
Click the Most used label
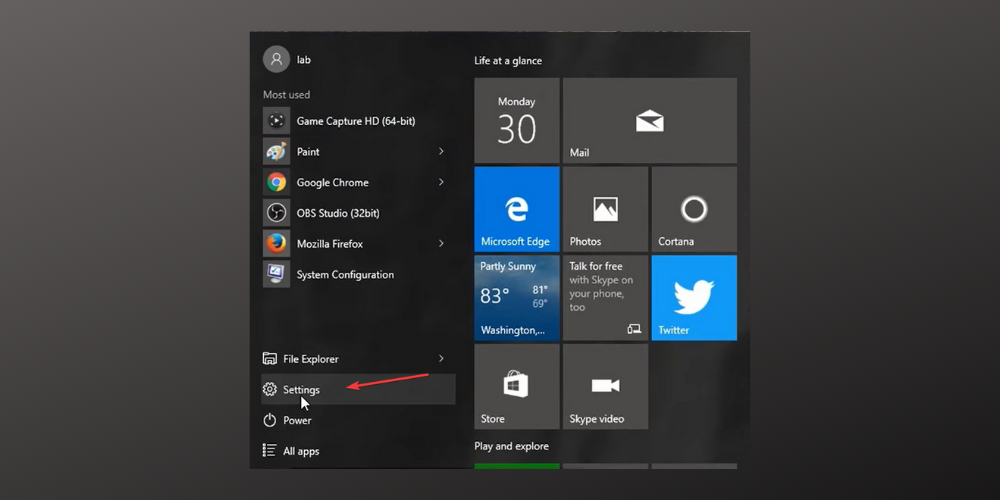[286, 94]
